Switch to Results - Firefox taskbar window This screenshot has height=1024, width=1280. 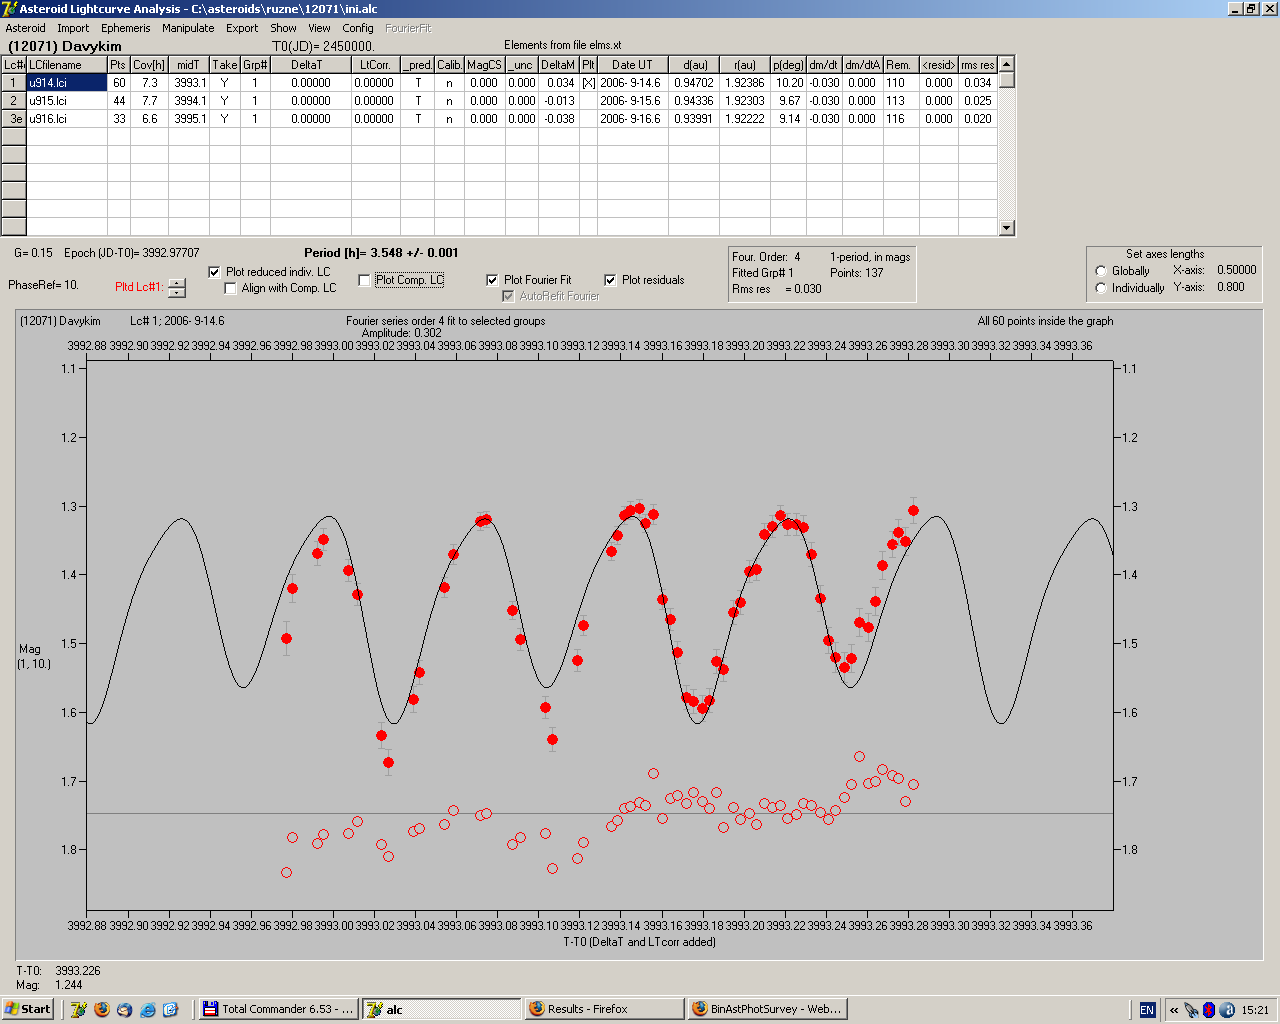(x=604, y=1009)
